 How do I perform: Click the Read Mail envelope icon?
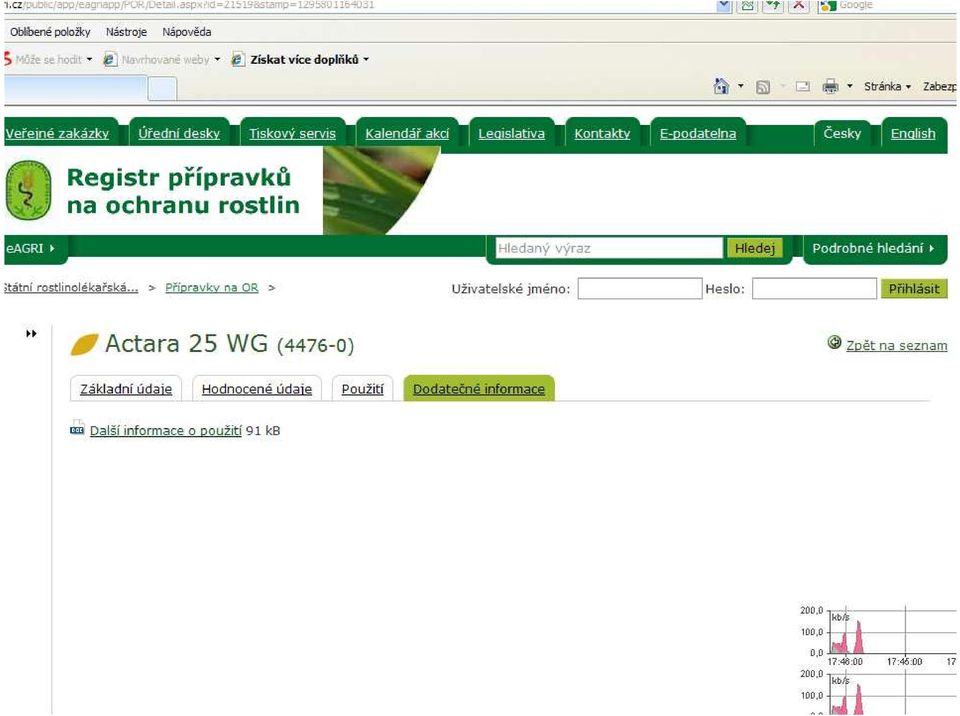tap(803, 87)
